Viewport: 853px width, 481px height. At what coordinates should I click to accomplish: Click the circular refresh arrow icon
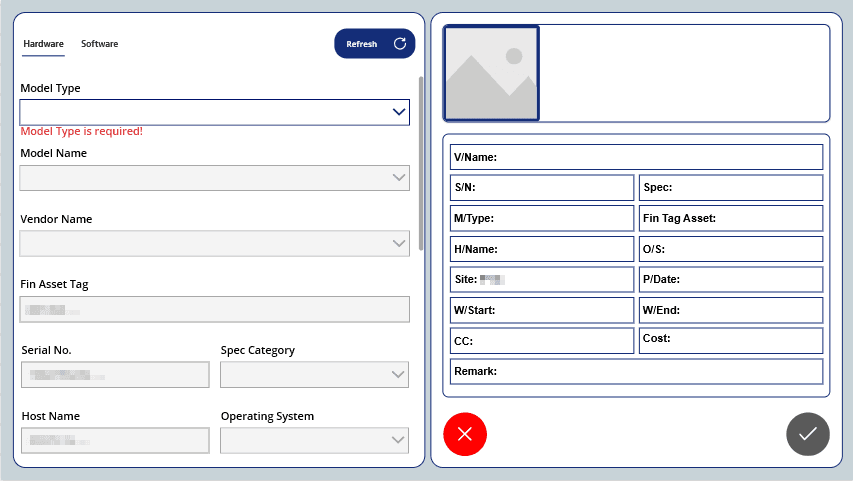400,44
